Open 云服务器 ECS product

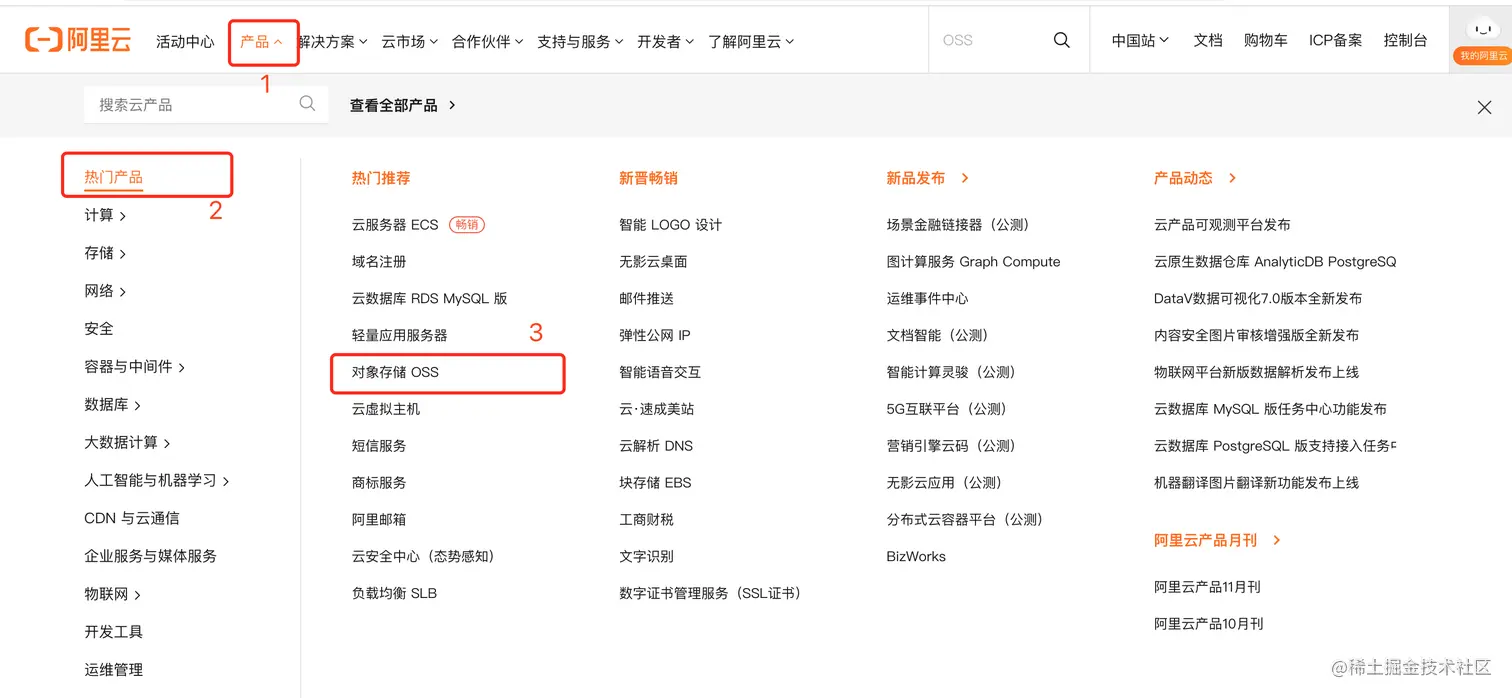click(x=395, y=225)
